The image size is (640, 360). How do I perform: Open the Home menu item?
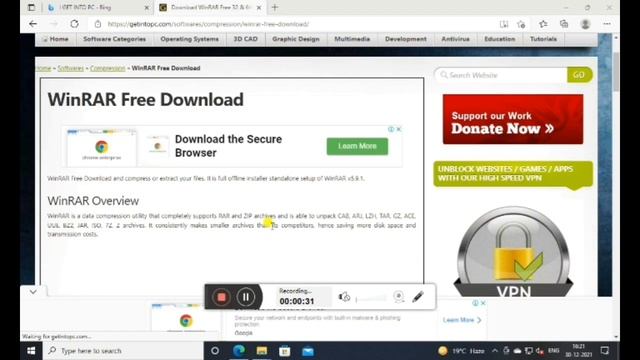click(x=56, y=39)
